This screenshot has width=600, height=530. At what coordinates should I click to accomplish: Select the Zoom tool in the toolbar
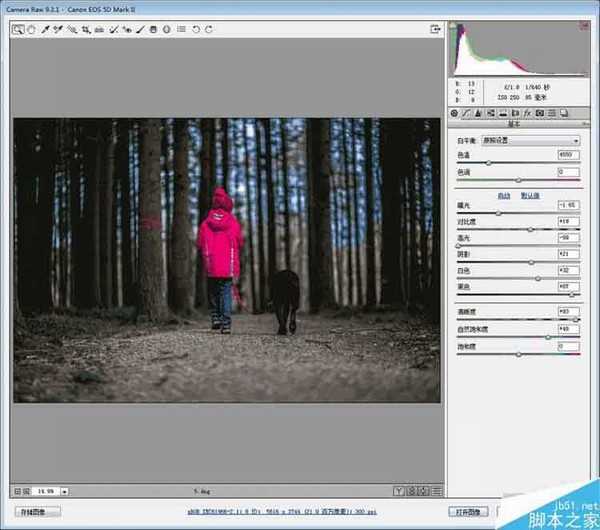click(x=18, y=29)
